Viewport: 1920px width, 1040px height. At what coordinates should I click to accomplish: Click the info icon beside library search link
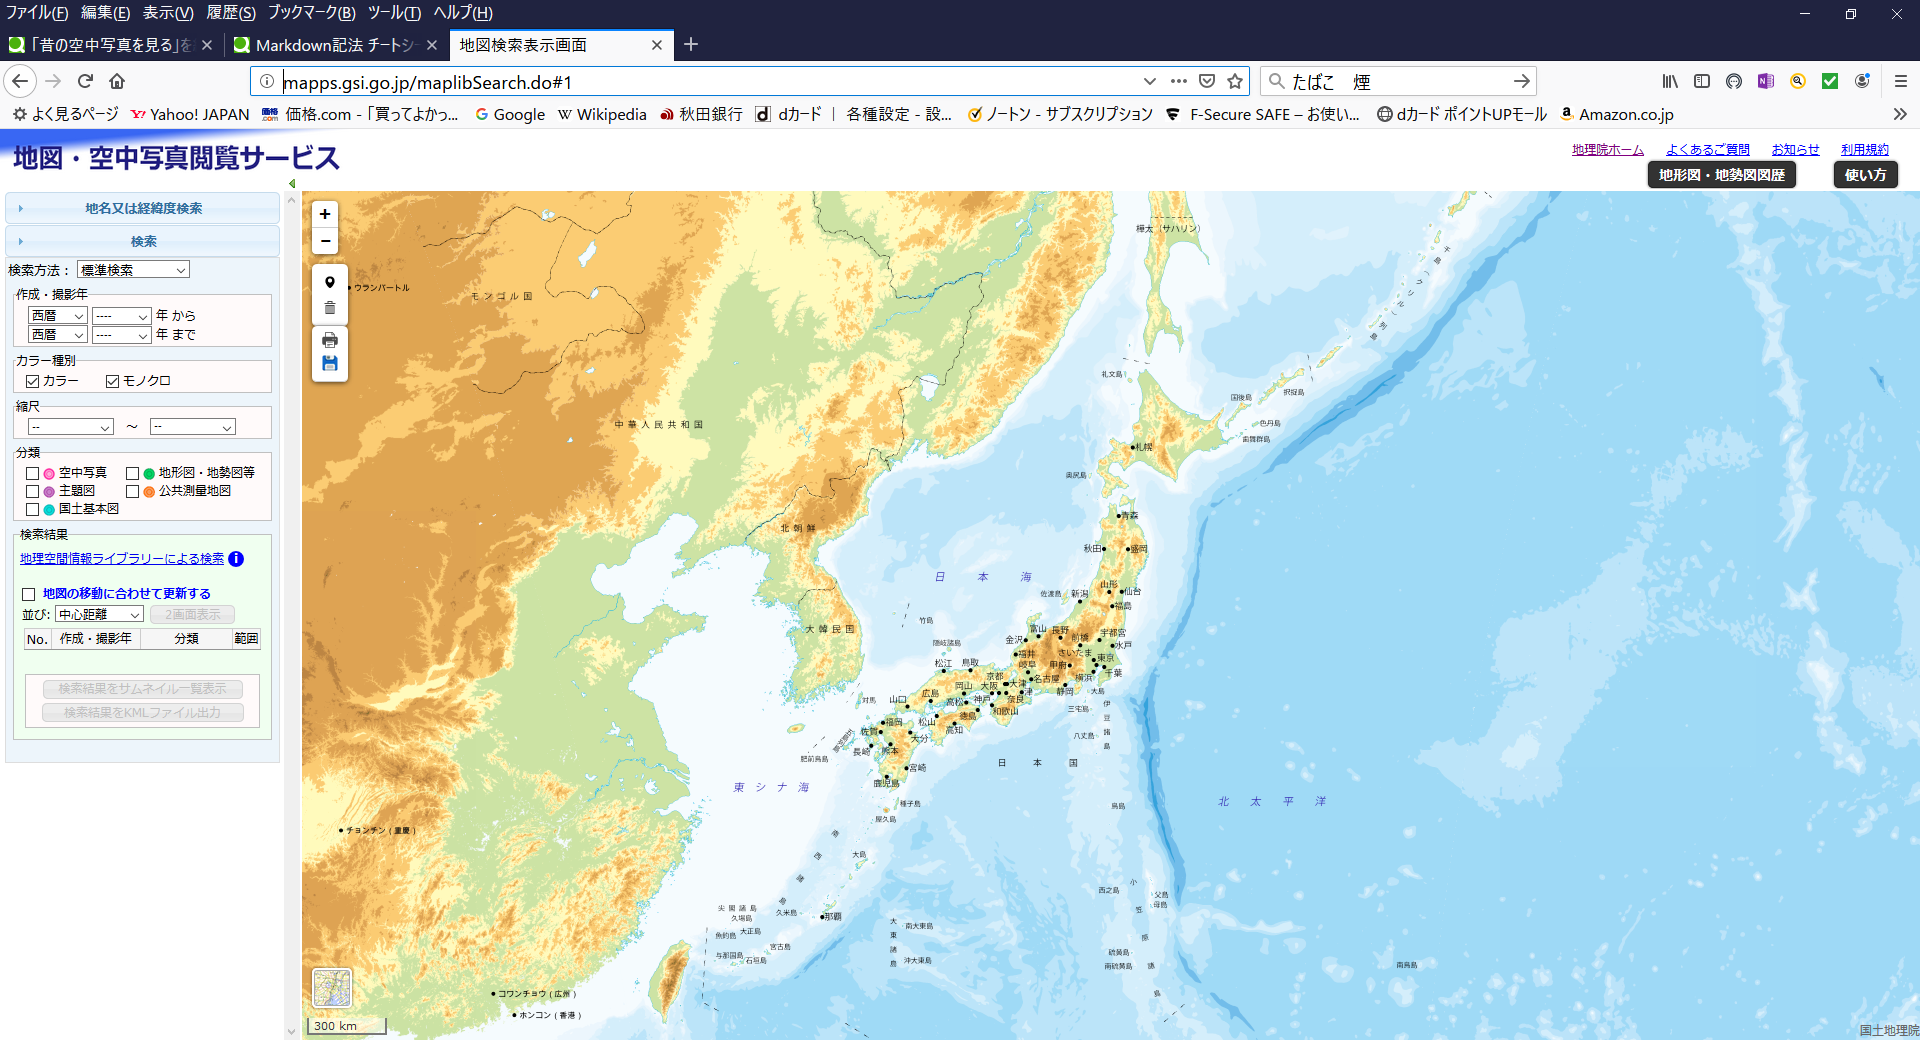tap(236, 559)
